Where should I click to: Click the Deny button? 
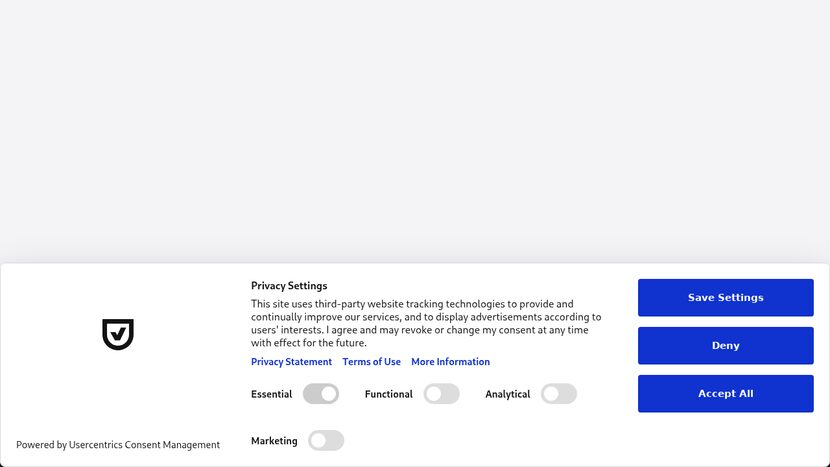click(x=725, y=346)
